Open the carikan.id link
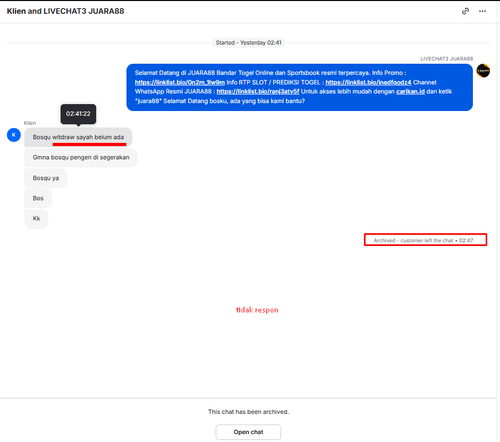Screen dimensions: 500x442 (x=410, y=92)
